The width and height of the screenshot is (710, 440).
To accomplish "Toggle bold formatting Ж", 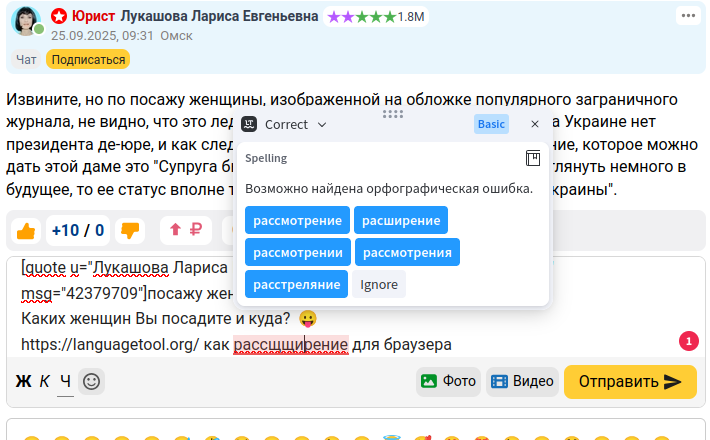I will pos(23,381).
